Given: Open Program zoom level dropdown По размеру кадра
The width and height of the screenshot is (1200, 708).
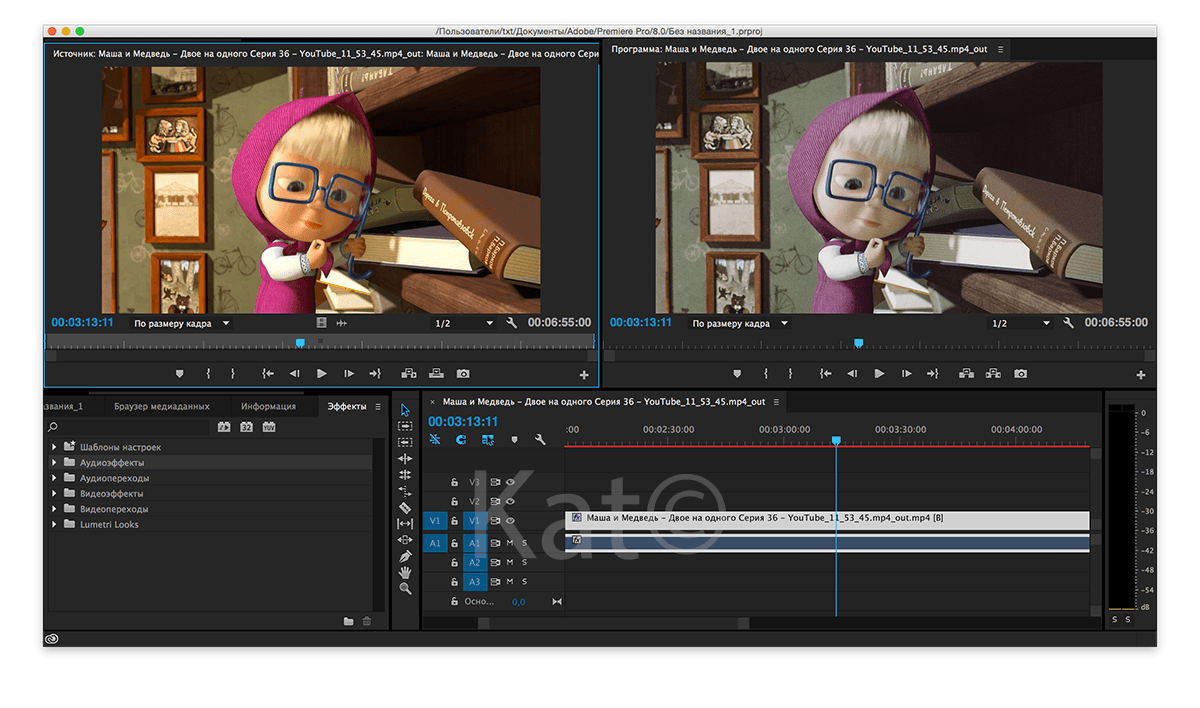Looking at the screenshot, I should (x=739, y=323).
